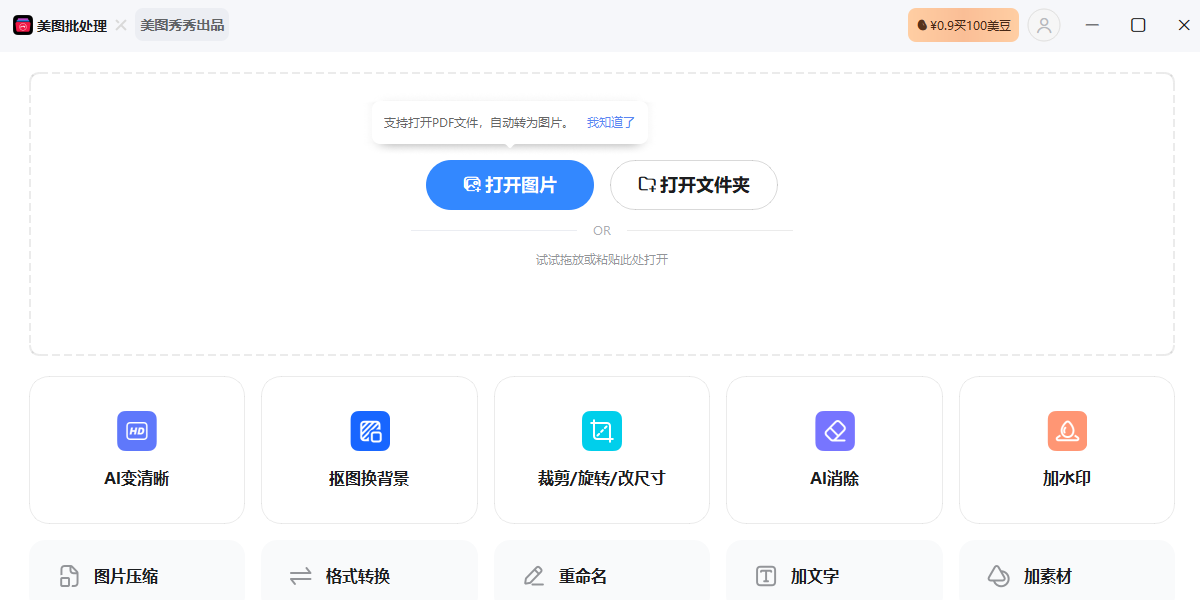
Task: Click the ¥0.9买100美豆 promotion badge
Action: [963, 25]
